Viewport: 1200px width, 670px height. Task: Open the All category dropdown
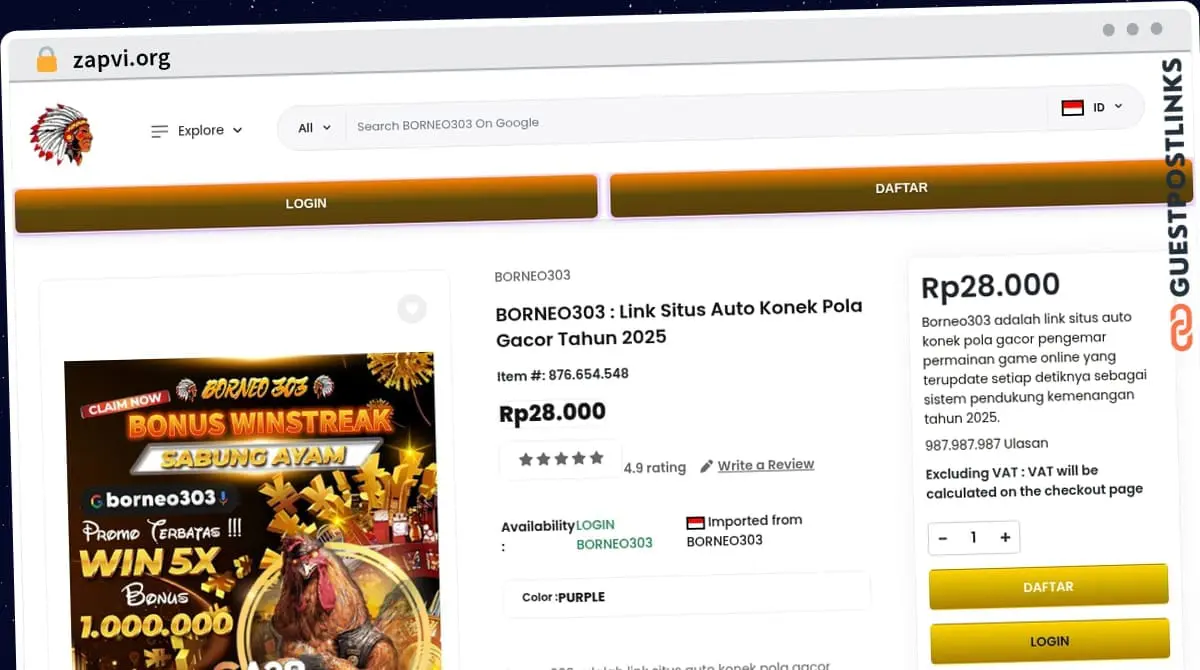pyautogui.click(x=314, y=128)
